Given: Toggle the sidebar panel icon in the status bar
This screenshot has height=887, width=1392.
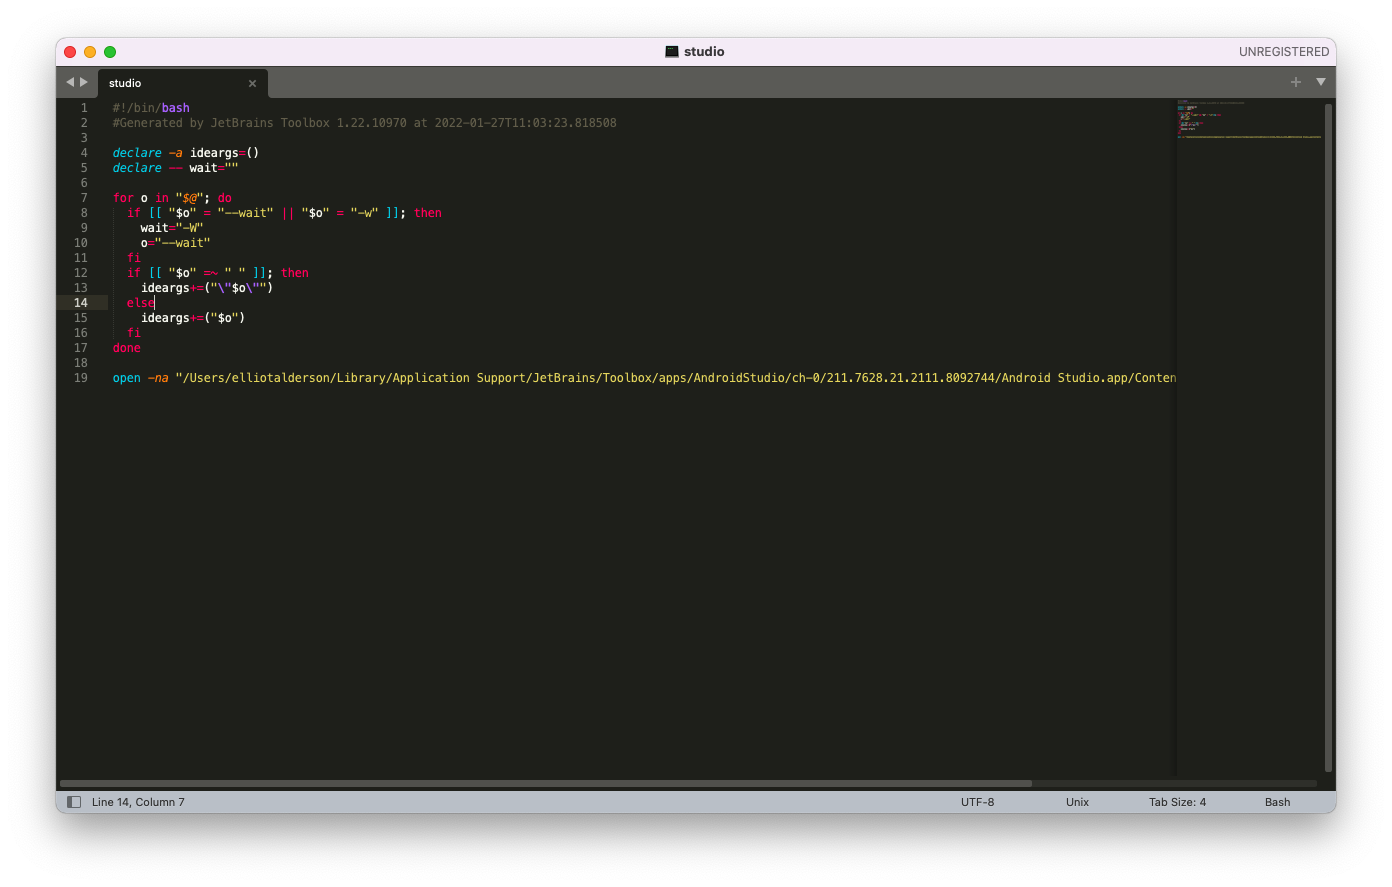Looking at the screenshot, I should click(73, 801).
